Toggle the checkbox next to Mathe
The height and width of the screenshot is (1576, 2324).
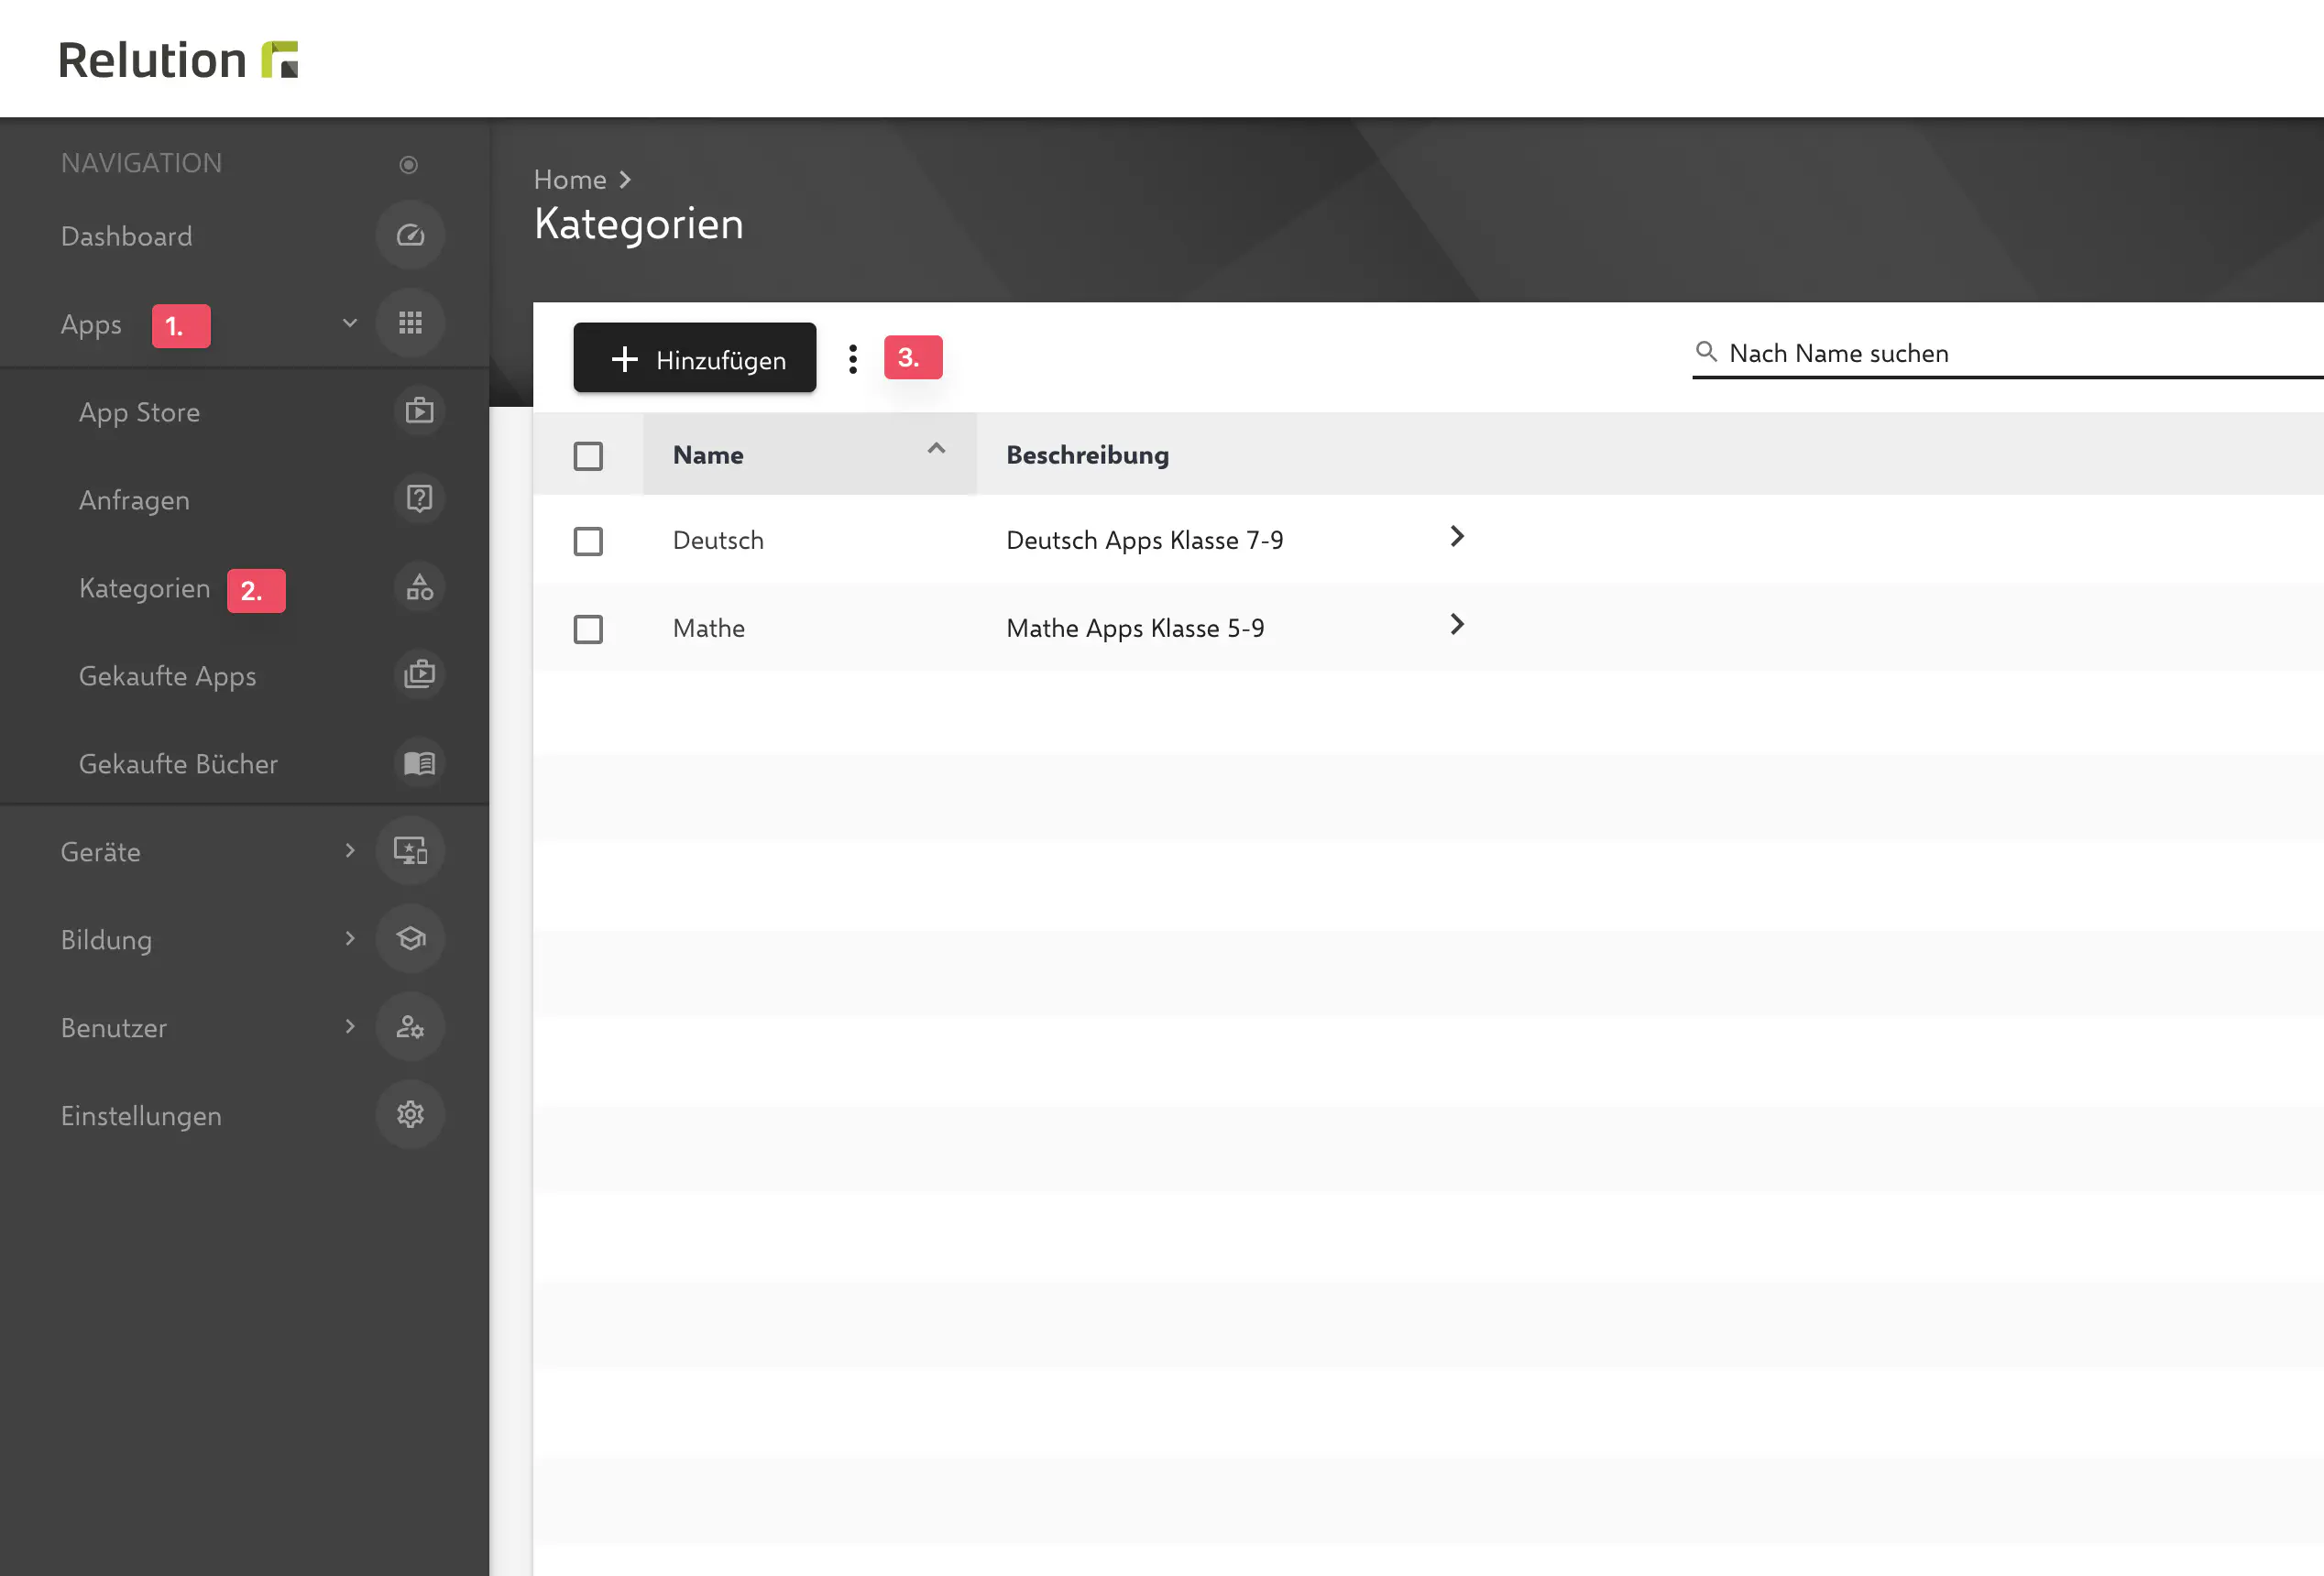click(589, 628)
